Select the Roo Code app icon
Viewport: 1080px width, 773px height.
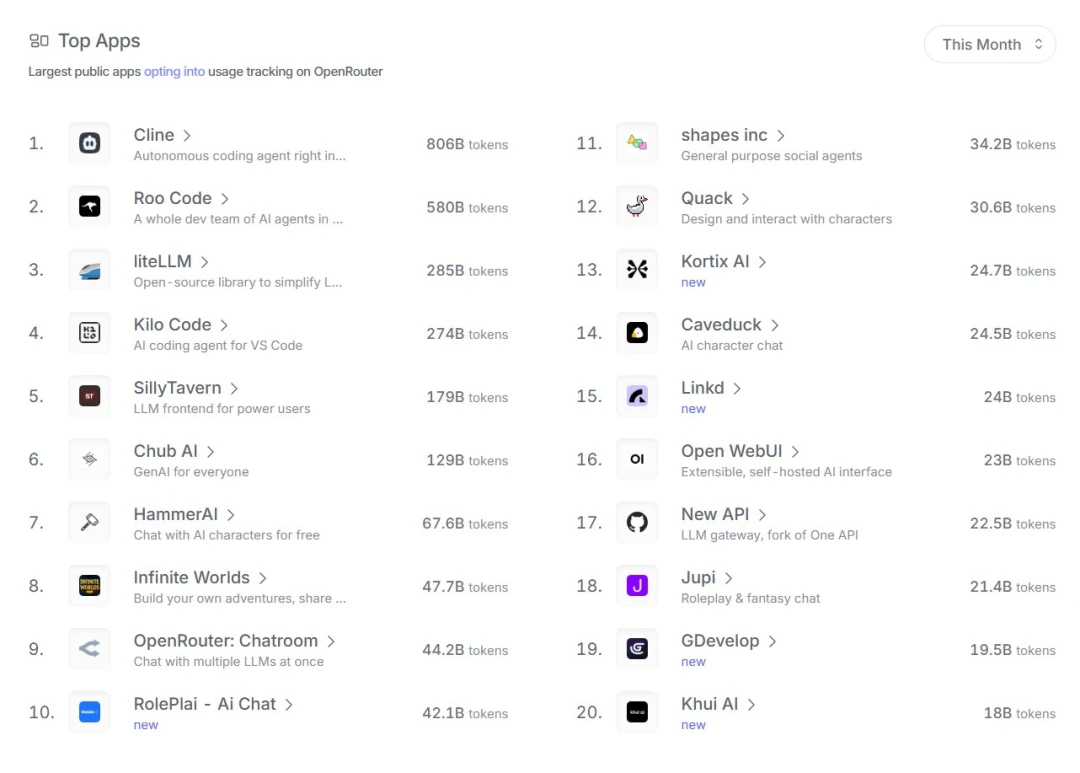(x=89, y=206)
